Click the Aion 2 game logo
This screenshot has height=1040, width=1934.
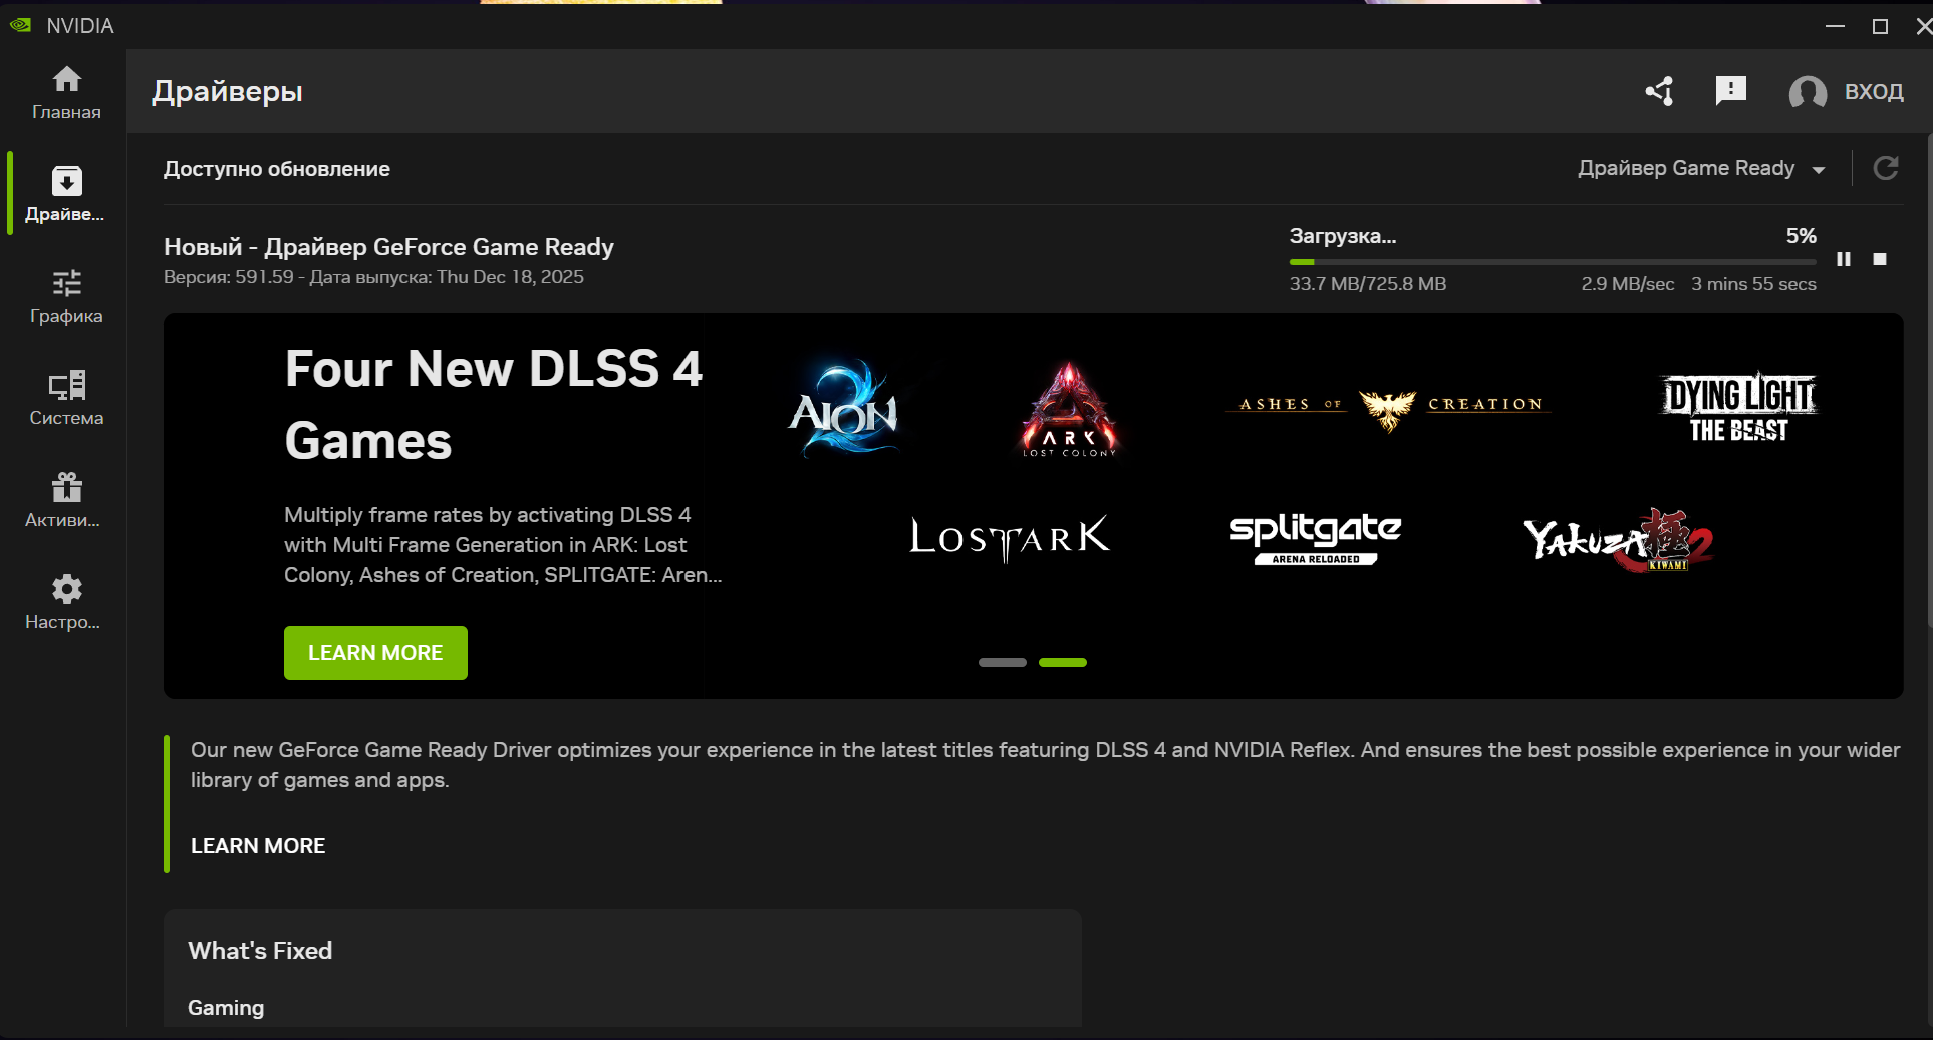(x=845, y=409)
